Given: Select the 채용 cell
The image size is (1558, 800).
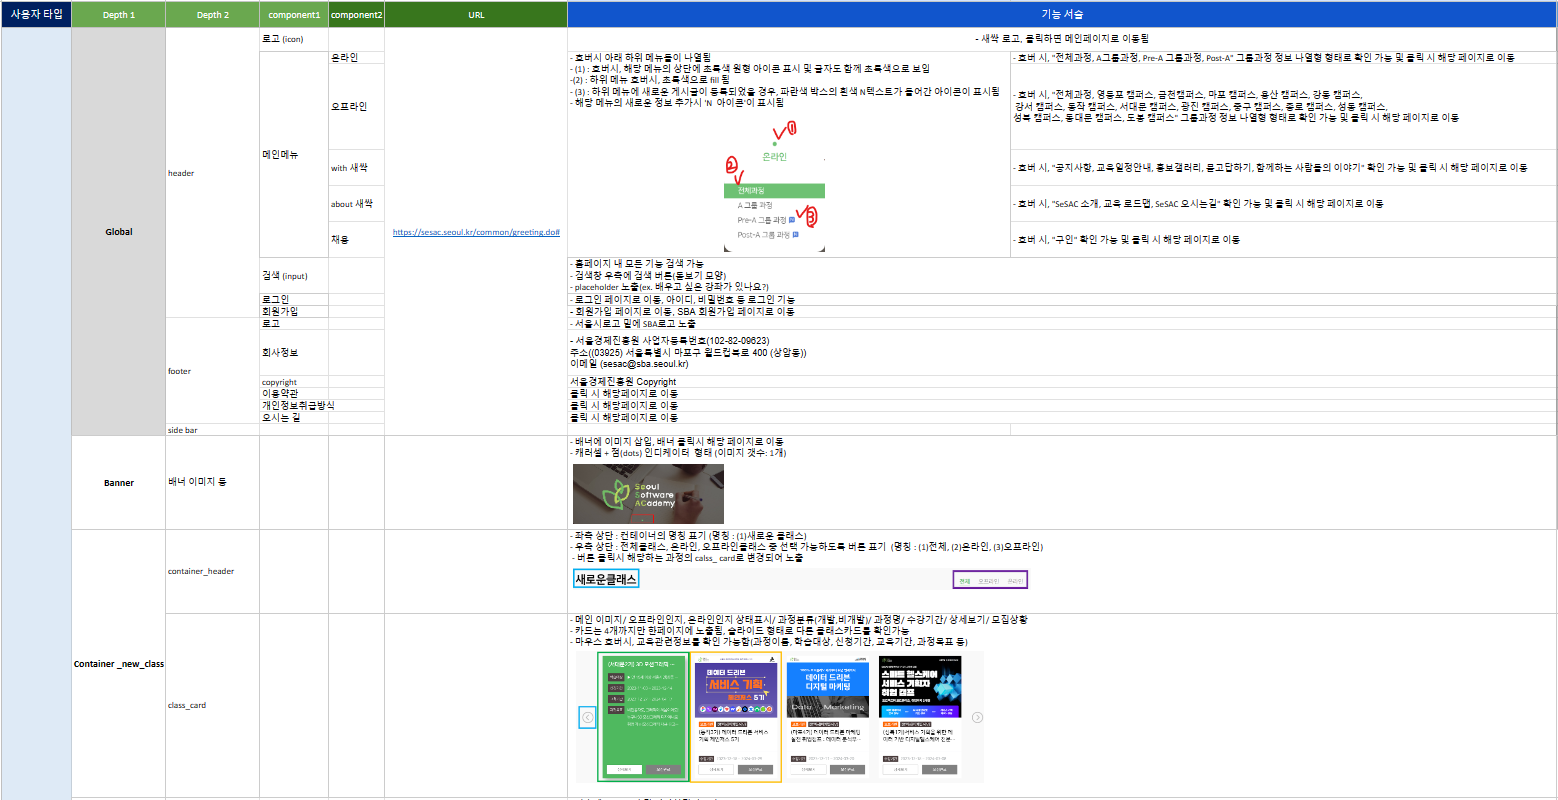Looking at the screenshot, I should coord(357,239).
